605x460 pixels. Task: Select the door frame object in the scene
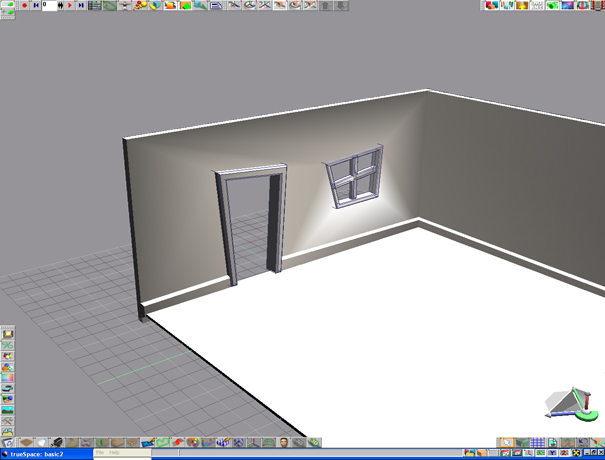point(228,225)
